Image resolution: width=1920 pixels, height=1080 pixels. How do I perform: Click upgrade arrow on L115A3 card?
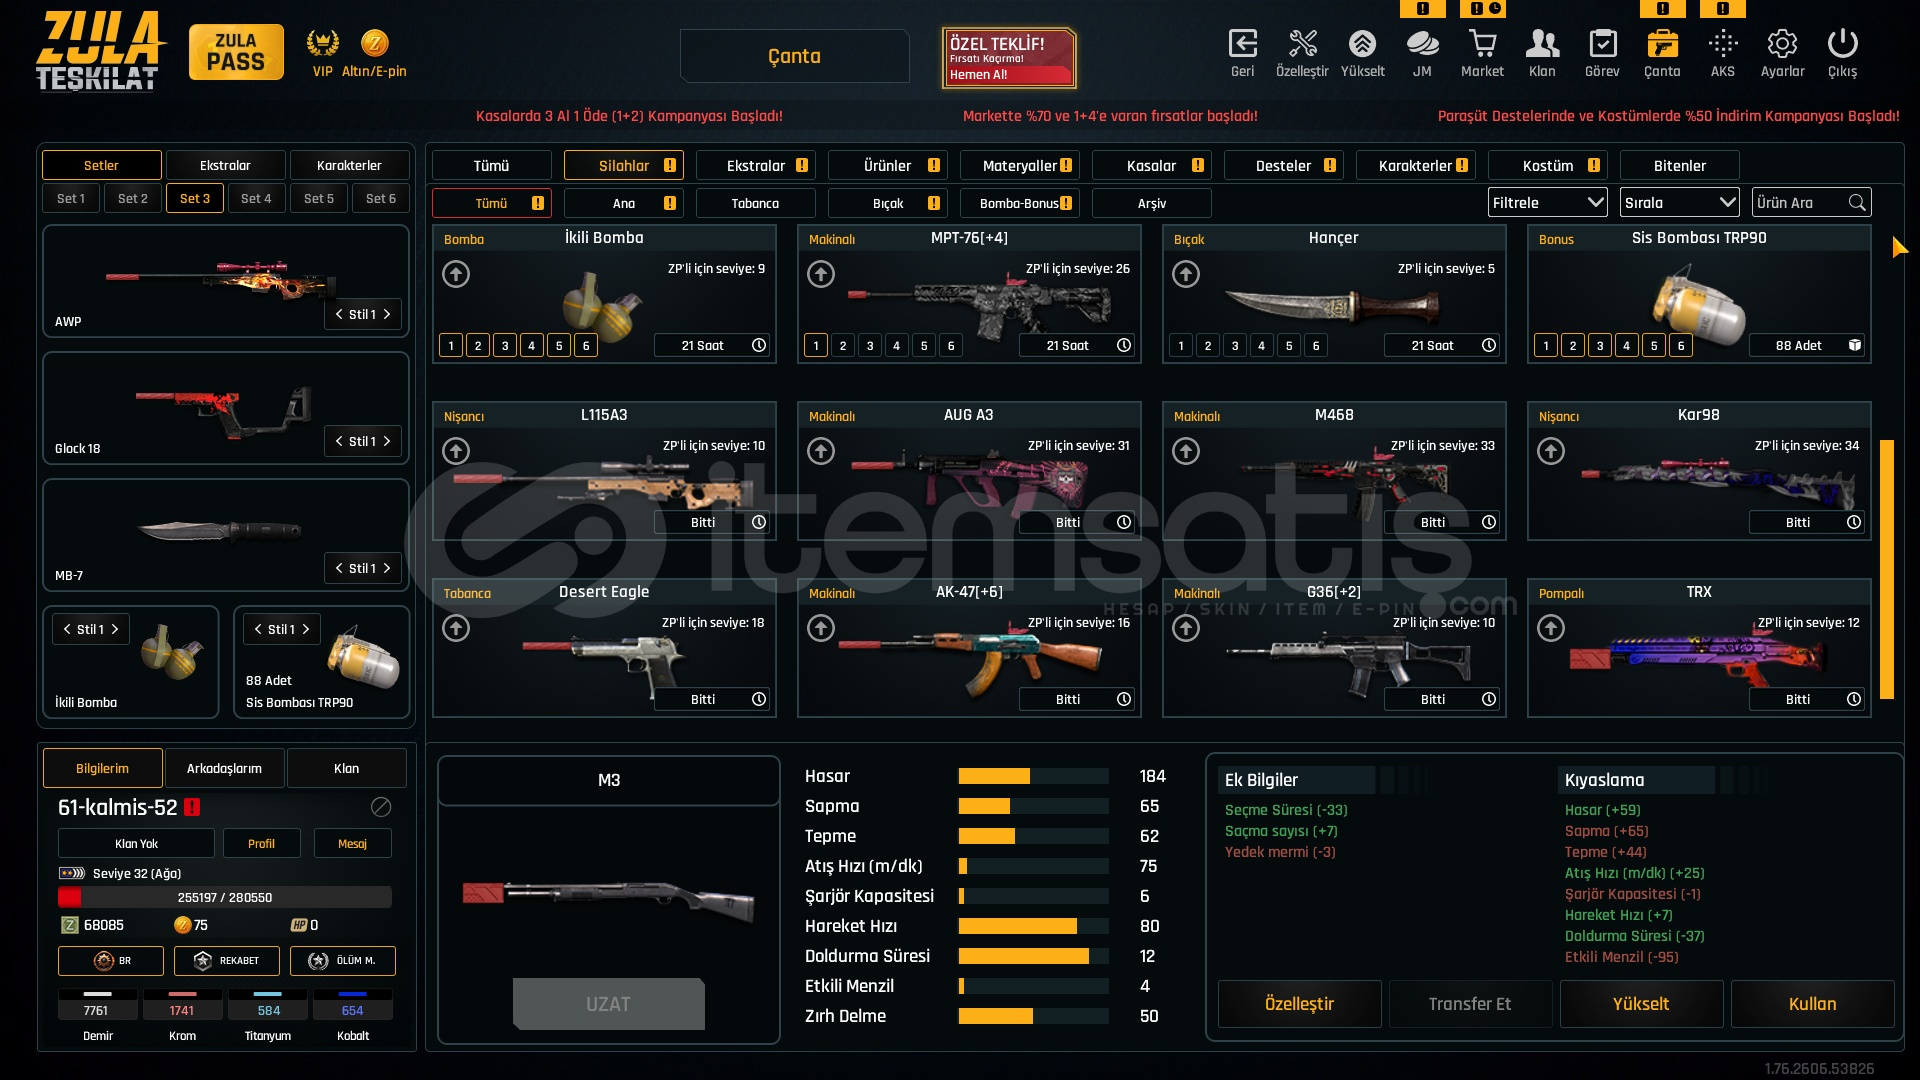456,450
